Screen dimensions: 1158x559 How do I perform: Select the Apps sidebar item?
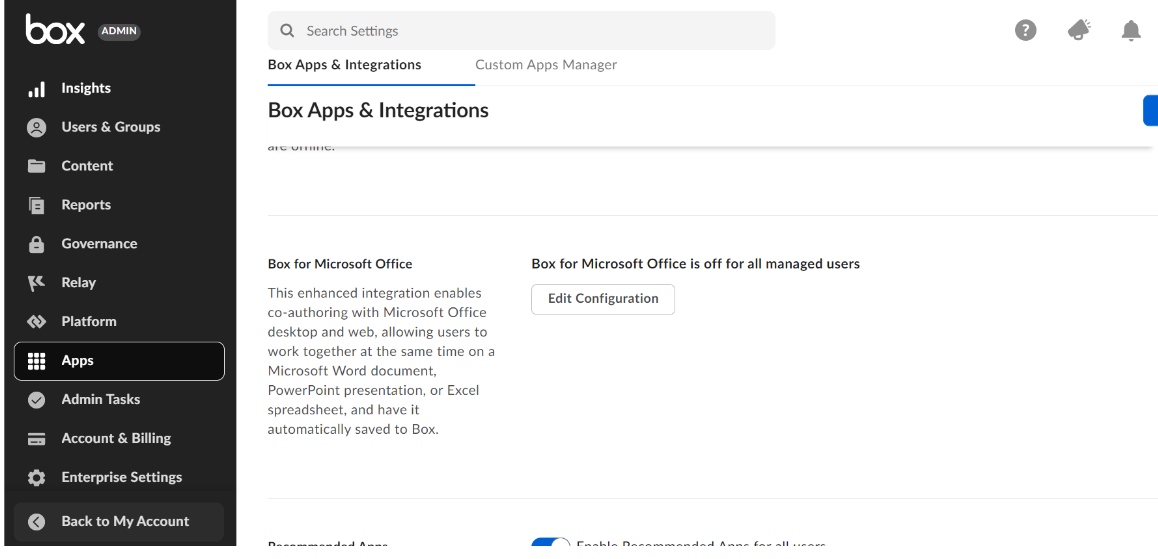(119, 361)
